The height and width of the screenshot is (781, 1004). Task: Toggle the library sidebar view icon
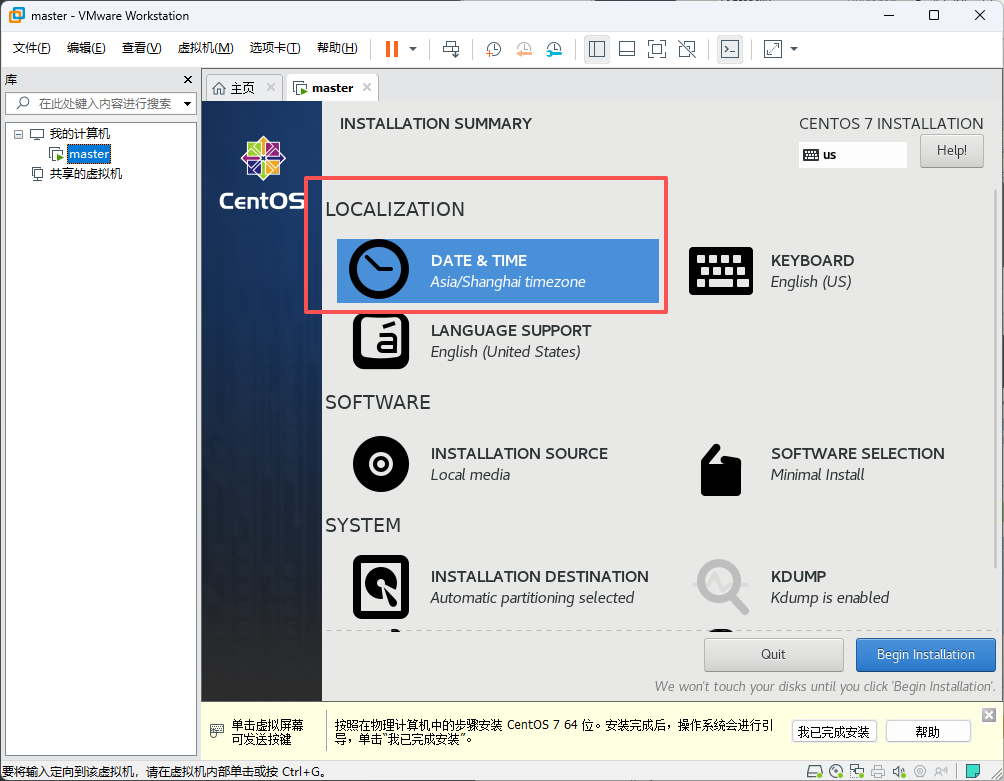click(597, 49)
